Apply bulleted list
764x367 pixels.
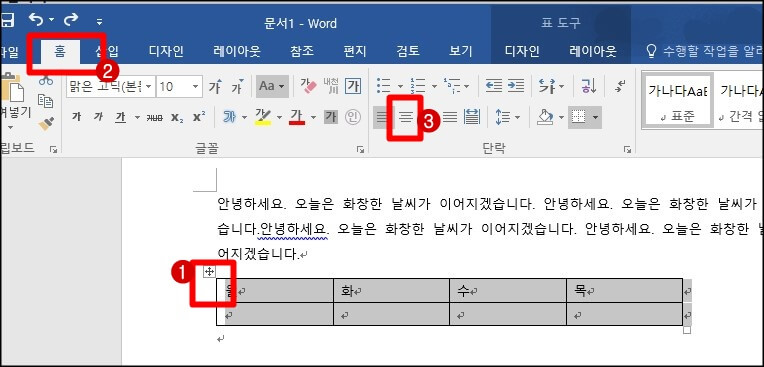point(384,86)
